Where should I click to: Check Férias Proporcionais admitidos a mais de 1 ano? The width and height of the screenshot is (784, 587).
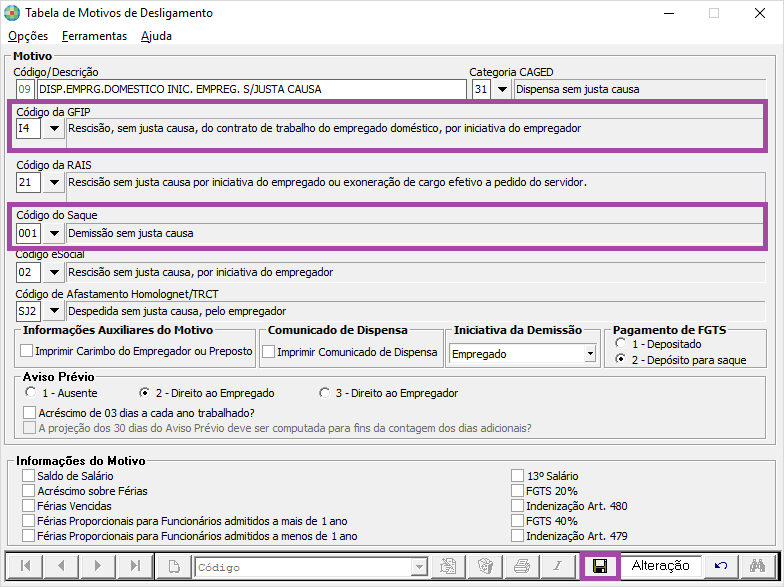28,520
